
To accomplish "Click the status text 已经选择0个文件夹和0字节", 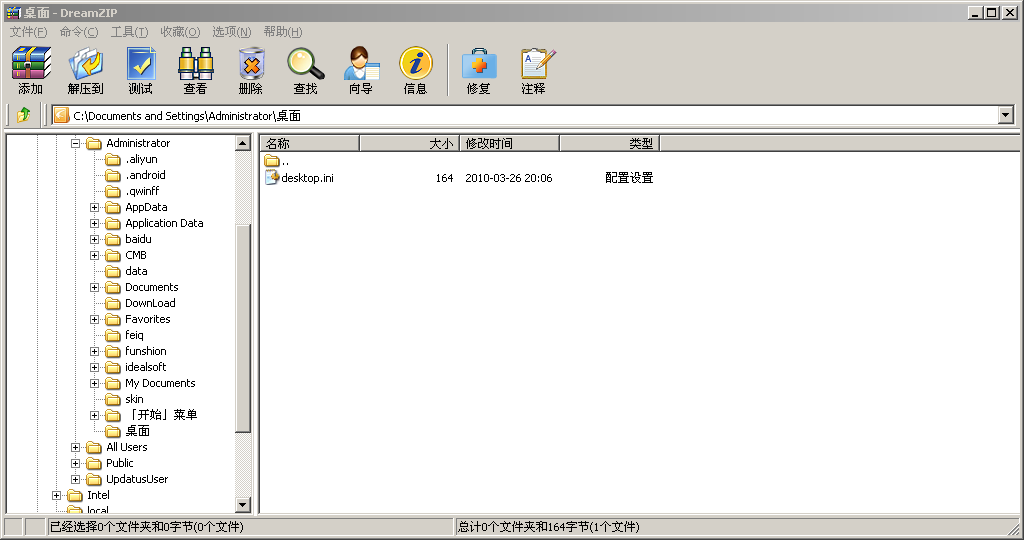I will point(146,526).
